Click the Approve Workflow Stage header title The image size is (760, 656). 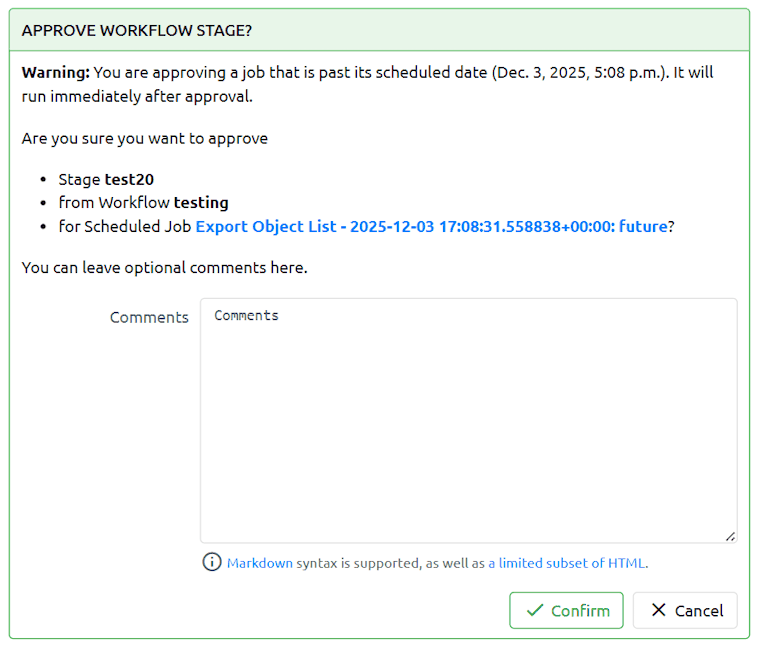click(x=136, y=30)
